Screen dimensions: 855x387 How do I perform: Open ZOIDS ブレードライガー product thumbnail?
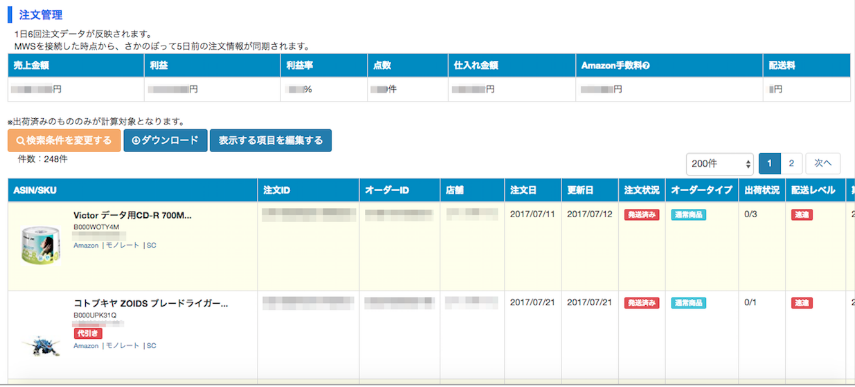click(x=41, y=347)
